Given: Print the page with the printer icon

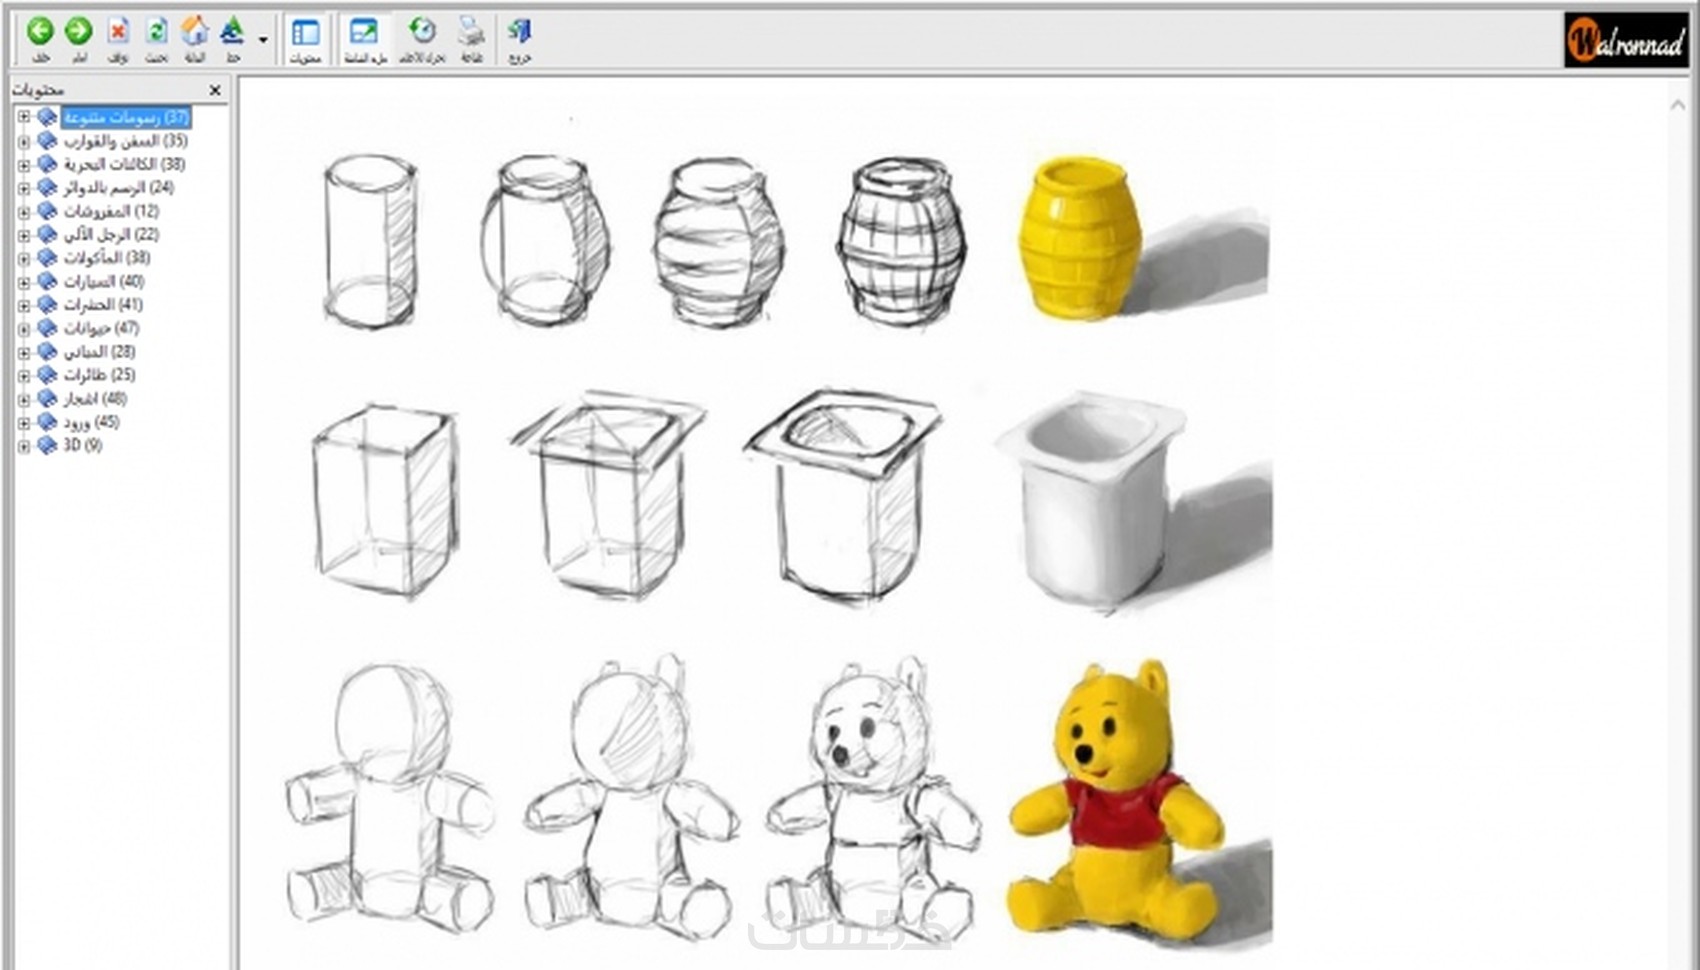Looking at the screenshot, I should [471, 32].
